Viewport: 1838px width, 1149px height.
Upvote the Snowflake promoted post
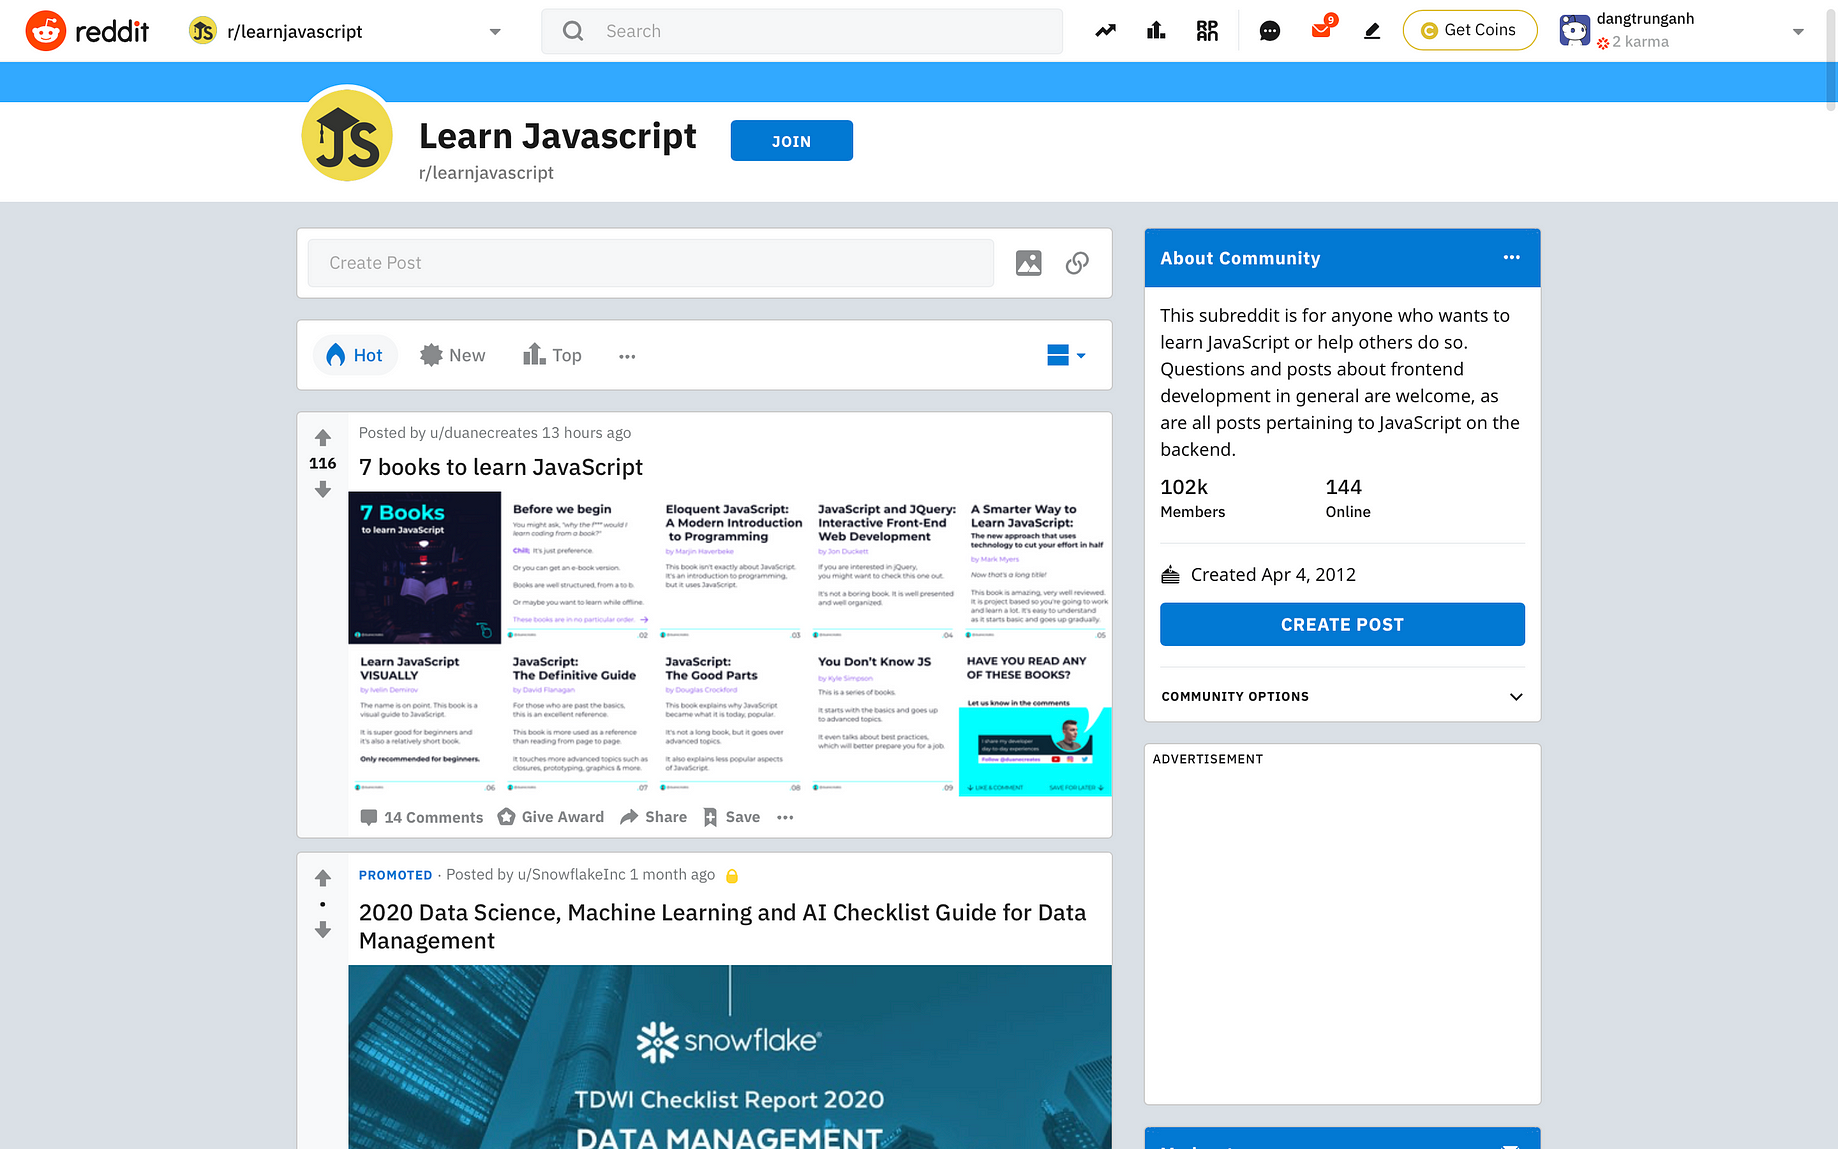coord(322,878)
